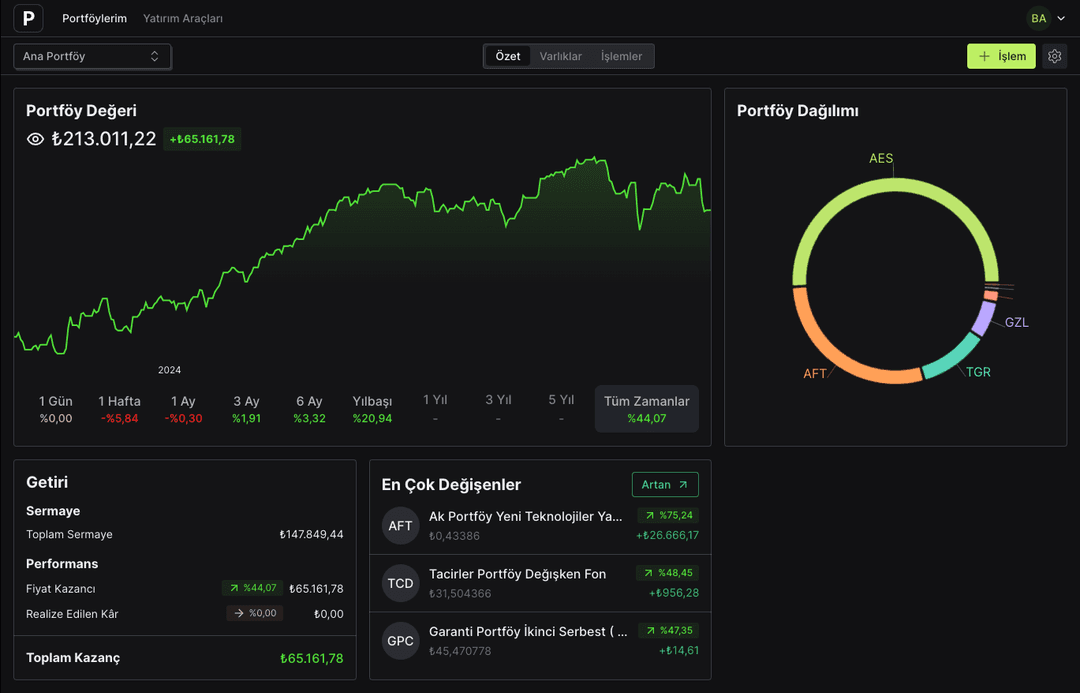The width and height of the screenshot is (1080, 693).
Task: Click the TCD fund avatar icon
Action: 400,583
